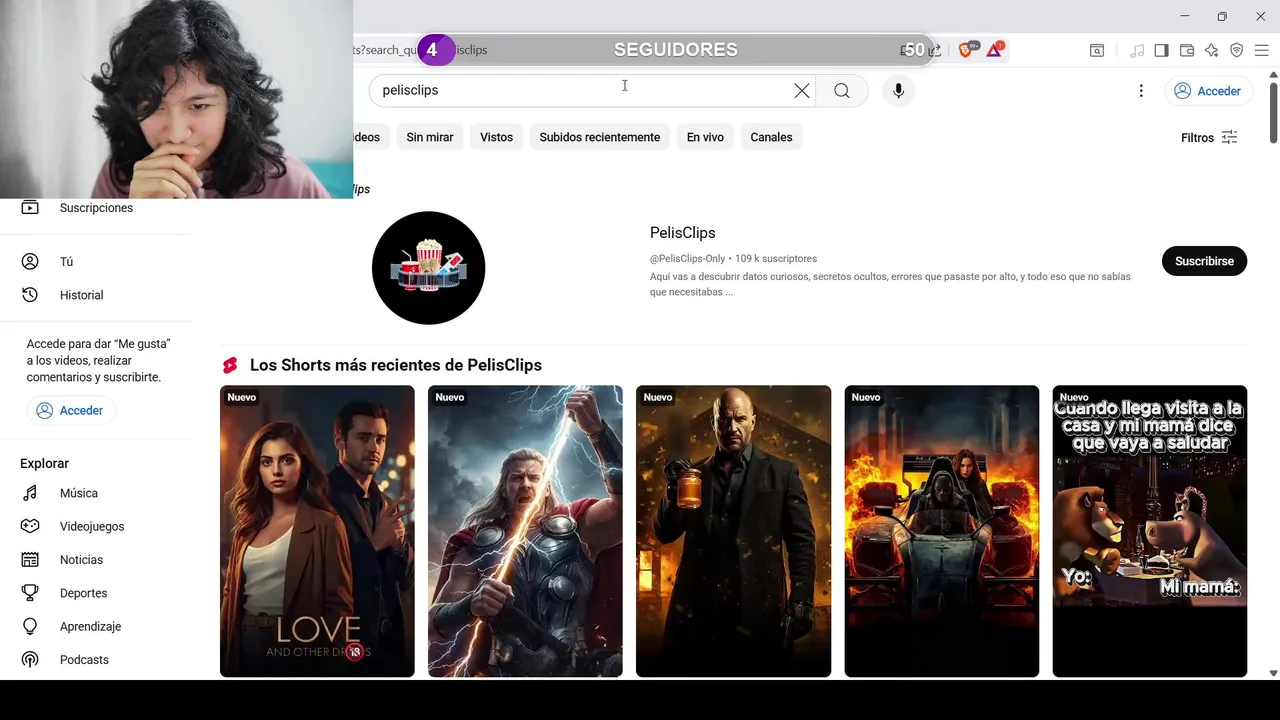Open the Brave hamburger main menu
The width and height of the screenshot is (1280, 720).
[x=1264, y=50]
